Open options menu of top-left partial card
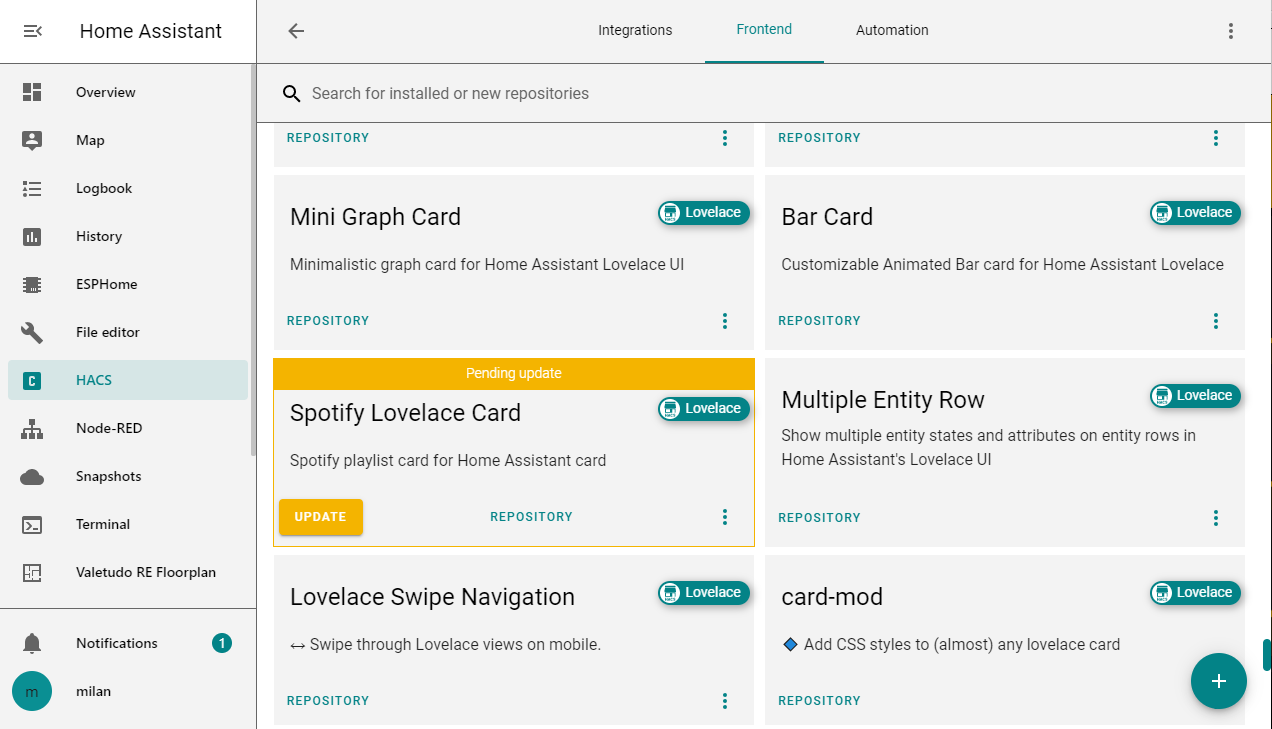Screen dimensions: 1272x729 [725, 138]
